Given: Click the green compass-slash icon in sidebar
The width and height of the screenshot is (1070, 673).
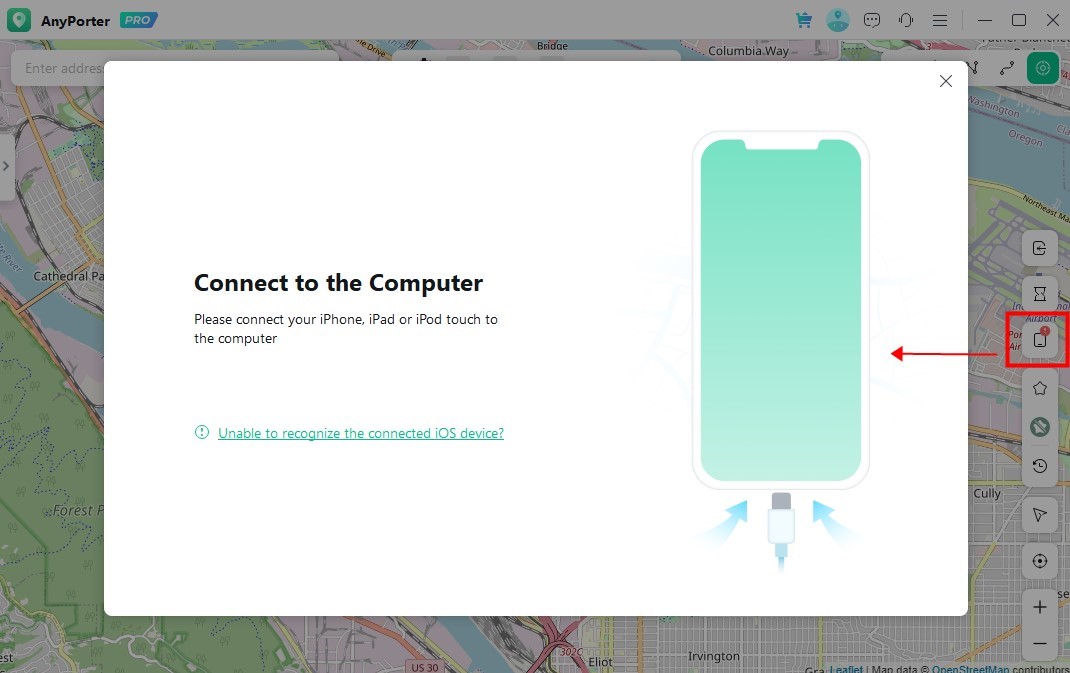Looking at the screenshot, I should [x=1039, y=427].
